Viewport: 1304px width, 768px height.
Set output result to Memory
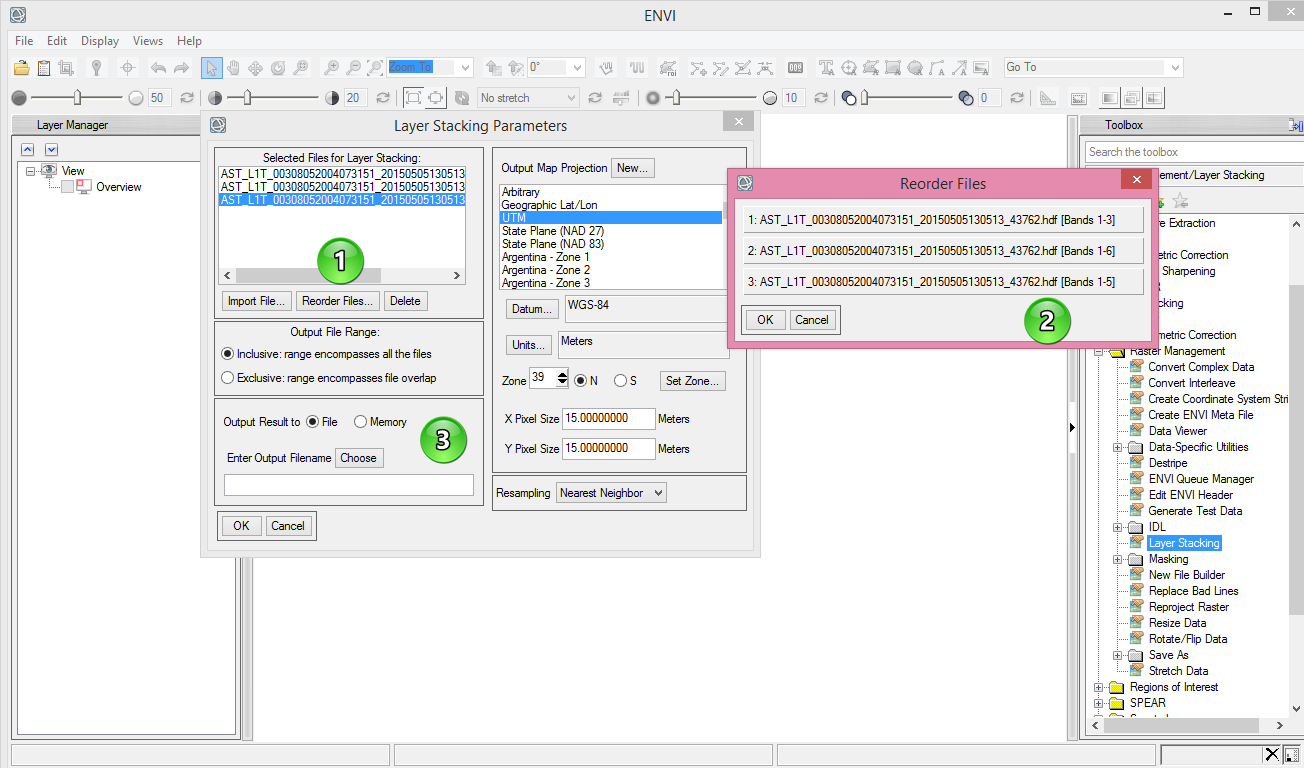360,422
